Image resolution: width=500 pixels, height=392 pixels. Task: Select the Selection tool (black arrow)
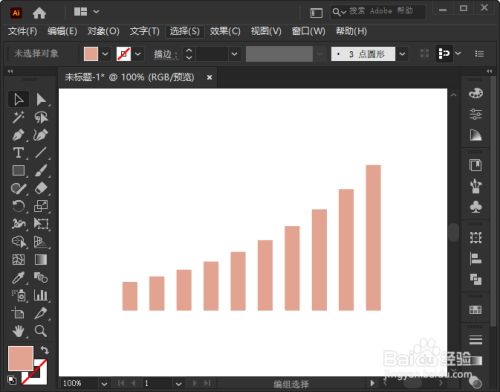(18, 99)
